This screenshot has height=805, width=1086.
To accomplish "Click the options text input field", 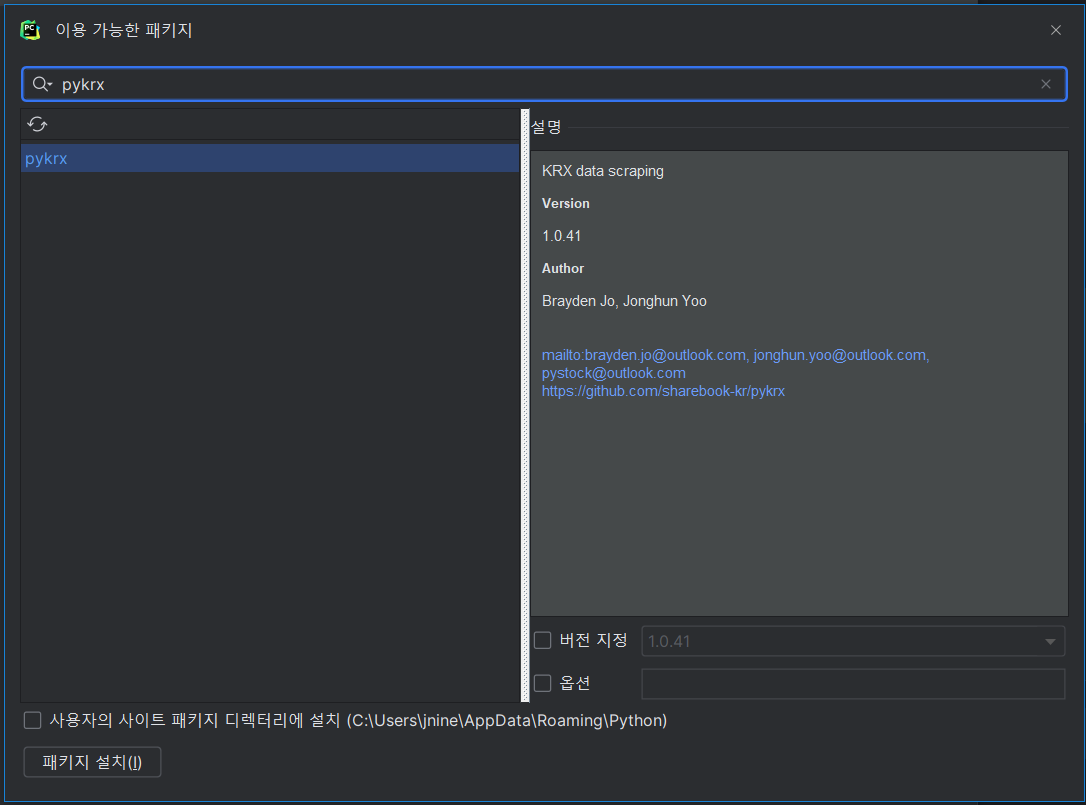I will 853,684.
